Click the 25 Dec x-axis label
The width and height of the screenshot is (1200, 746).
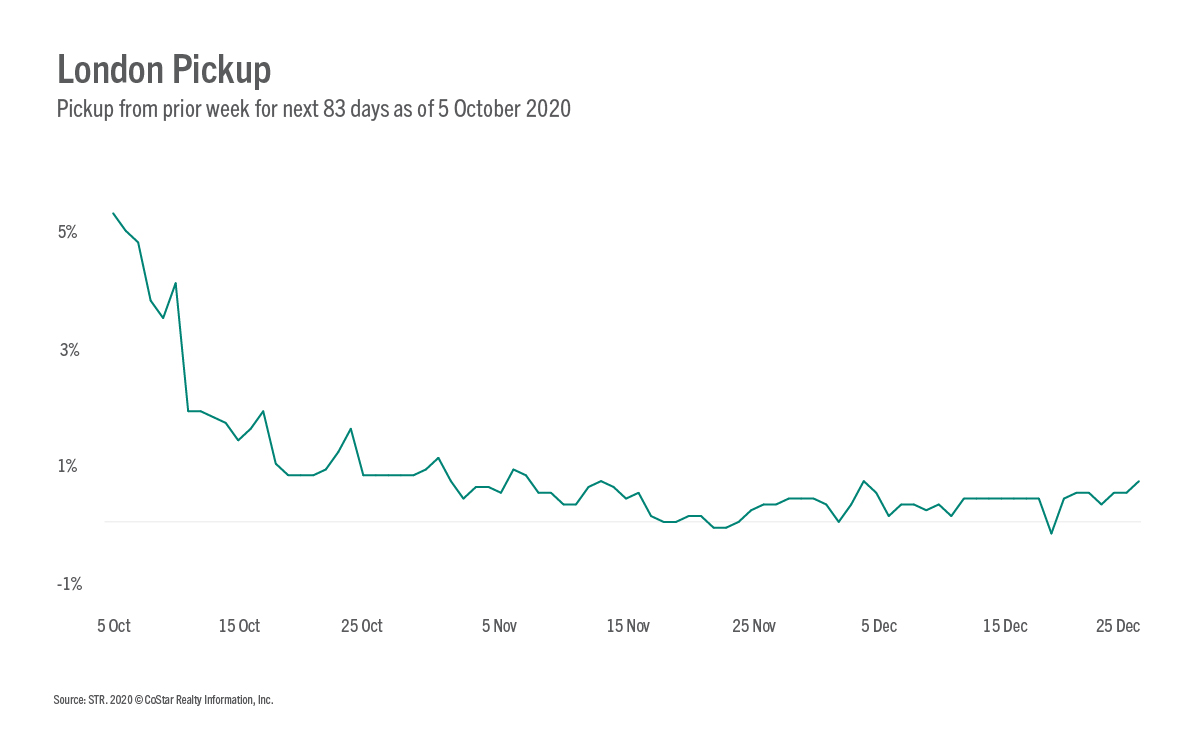[1118, 626]
